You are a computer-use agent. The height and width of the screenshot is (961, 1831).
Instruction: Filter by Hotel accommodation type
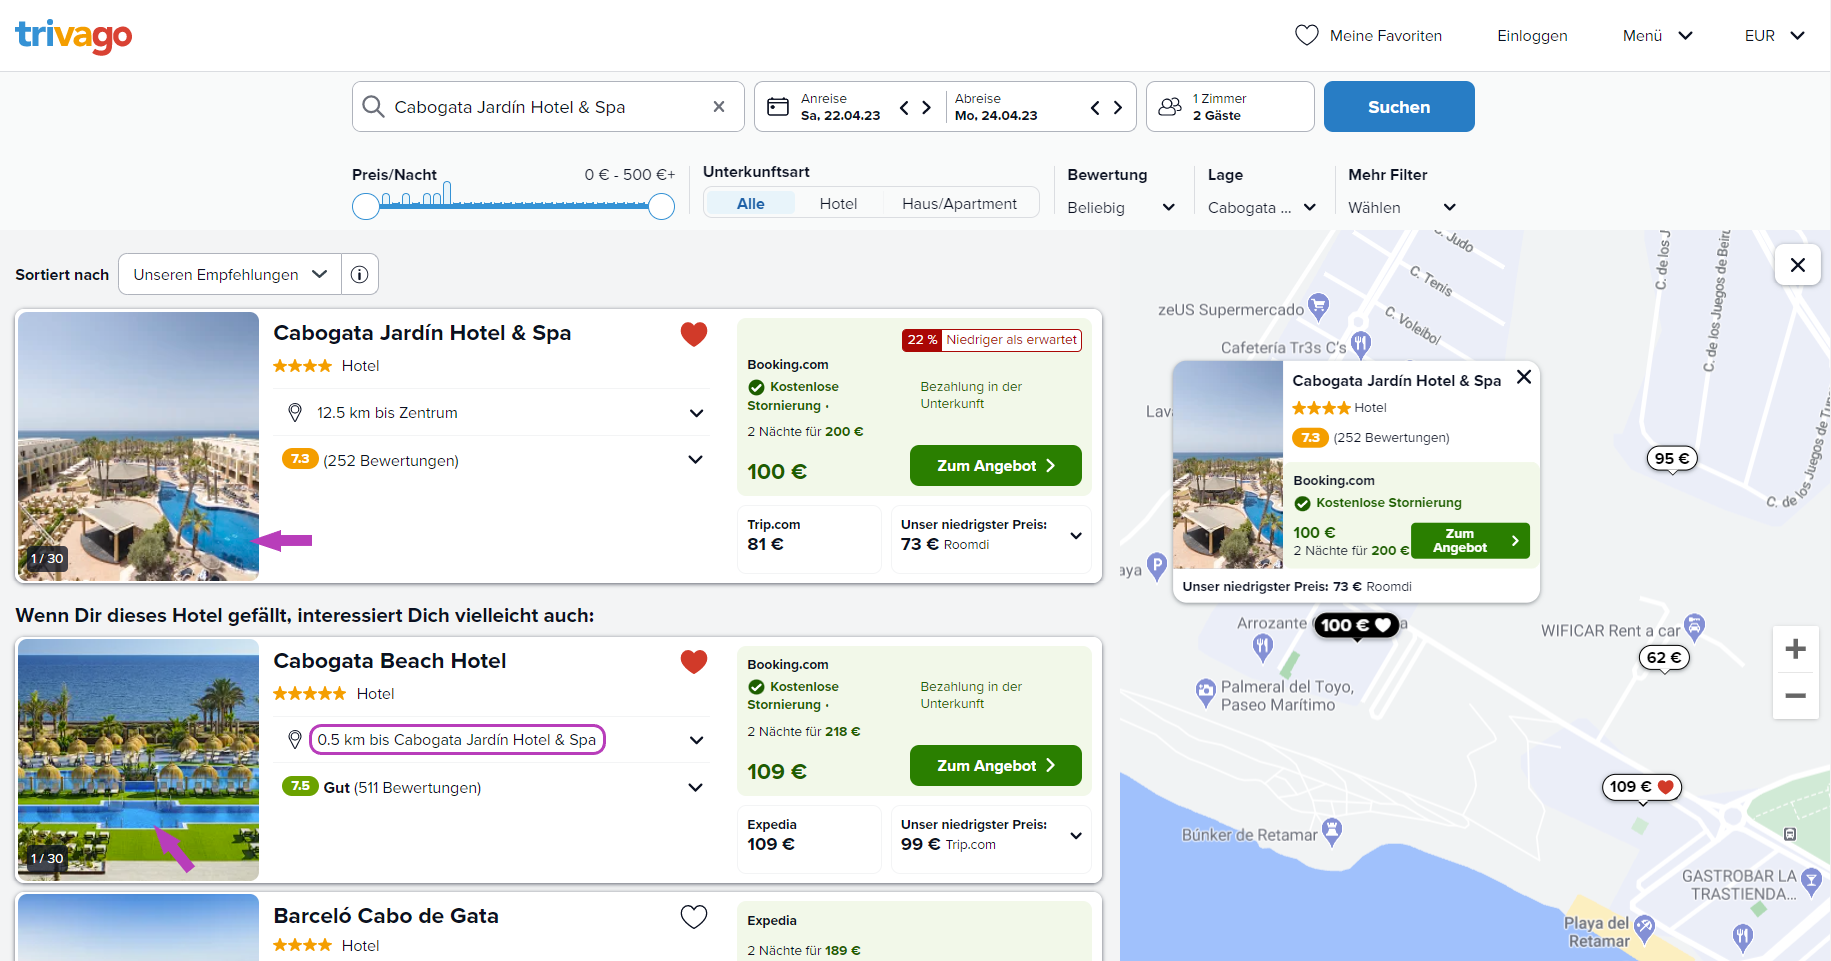[x=838, y=204]
